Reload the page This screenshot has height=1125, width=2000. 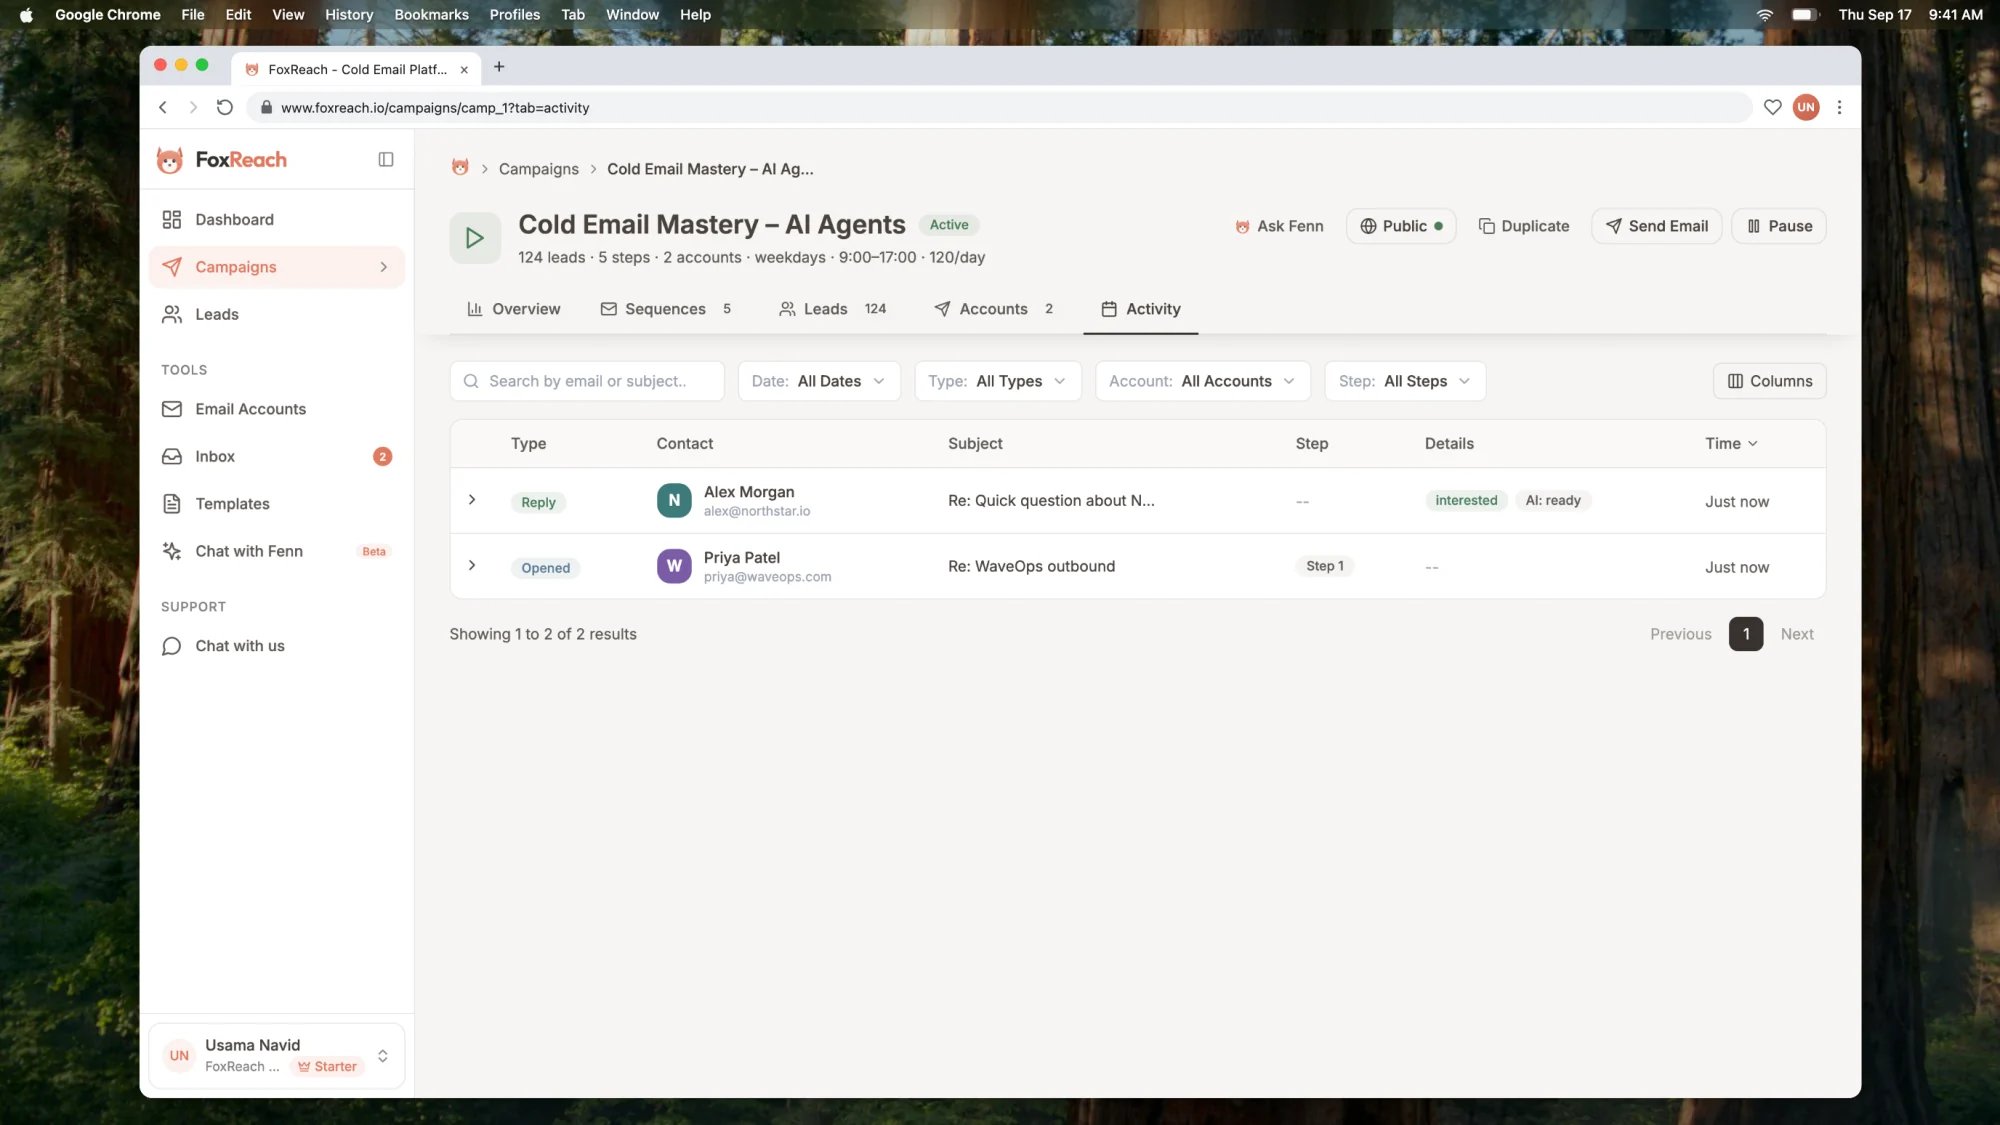point(225,107)
